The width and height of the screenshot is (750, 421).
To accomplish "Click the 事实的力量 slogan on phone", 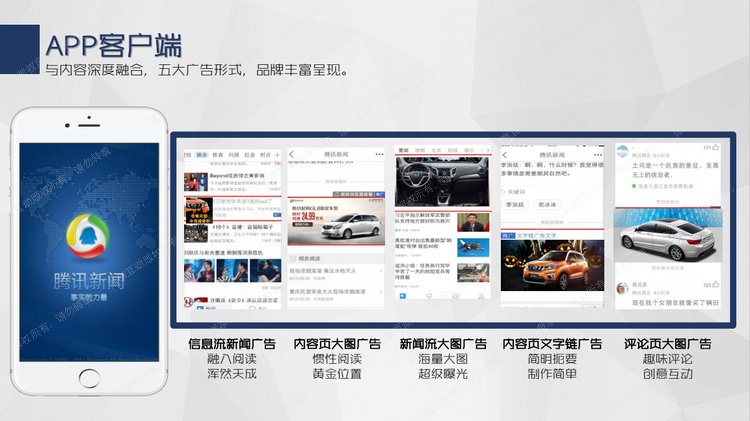I will point(89,298).
